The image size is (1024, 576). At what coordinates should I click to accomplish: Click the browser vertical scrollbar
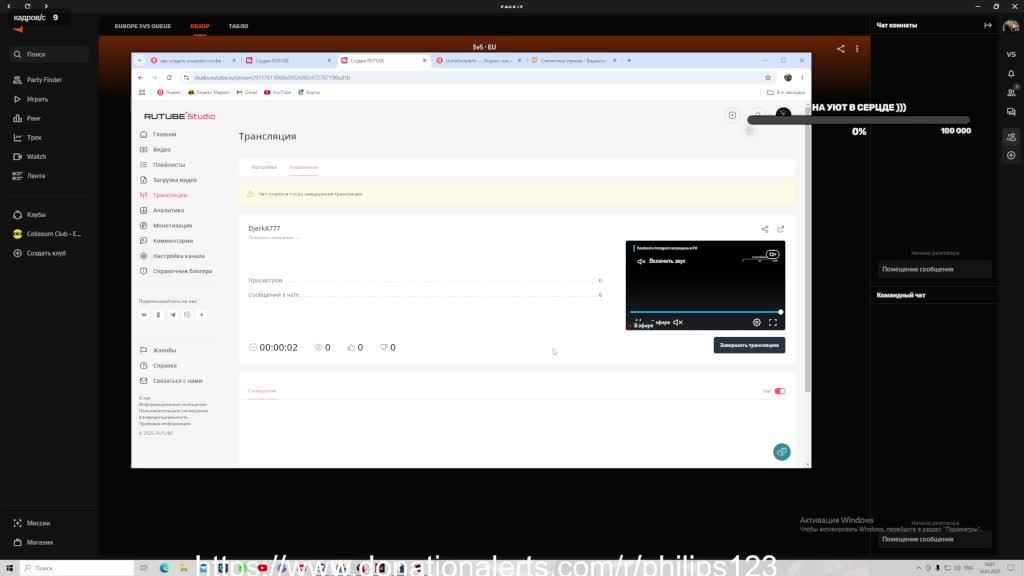(x=808, y=248)
